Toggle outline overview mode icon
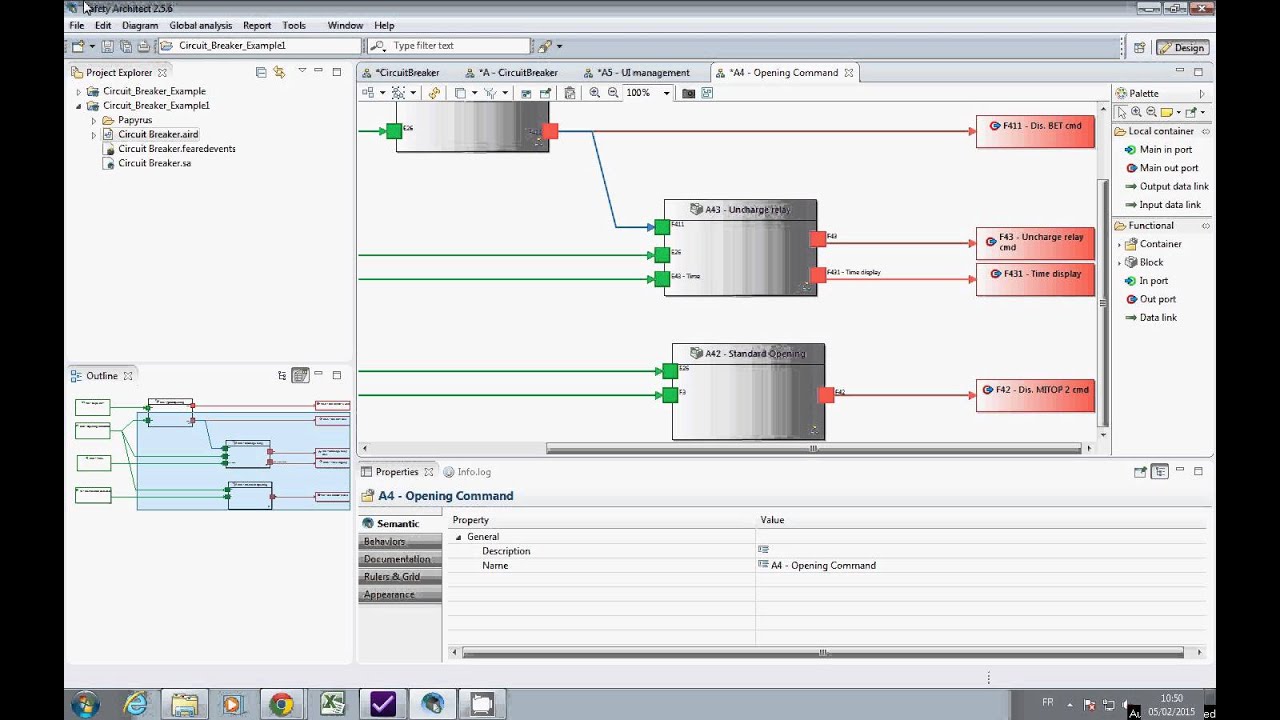The image size is (1280, 720). click(x=300, y=376)
